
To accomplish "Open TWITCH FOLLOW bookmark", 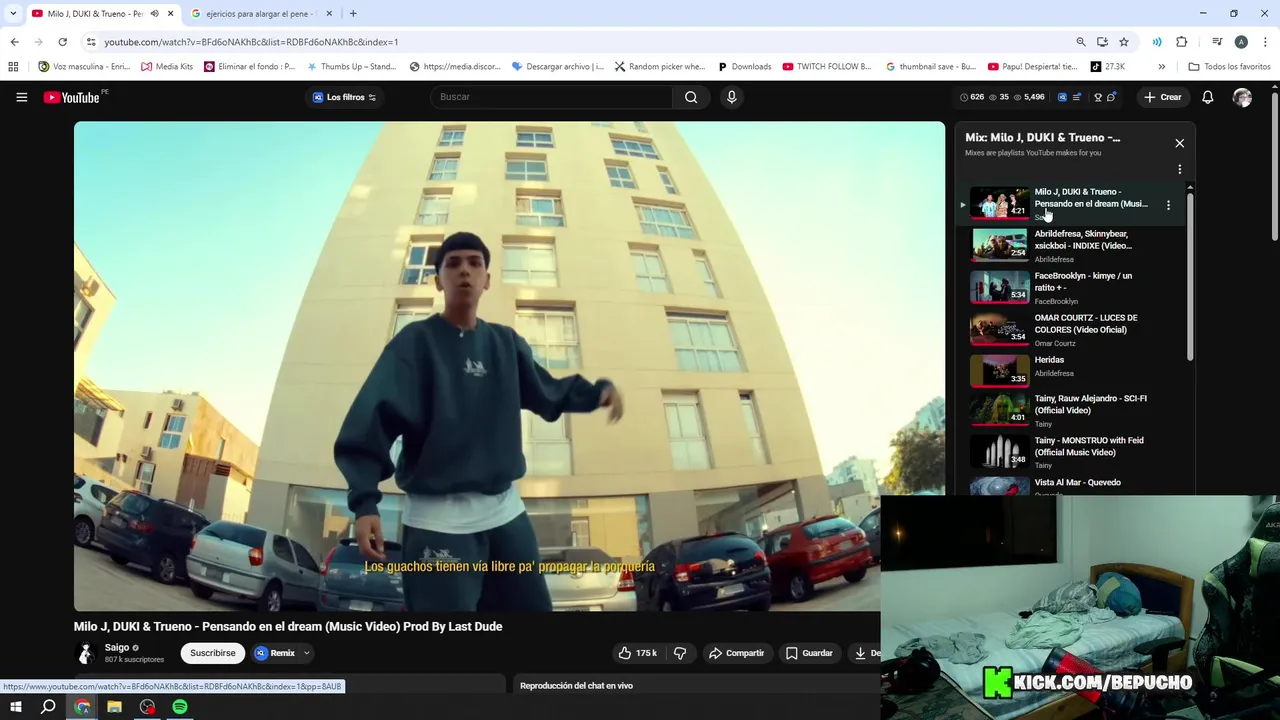I will [827, 67].
